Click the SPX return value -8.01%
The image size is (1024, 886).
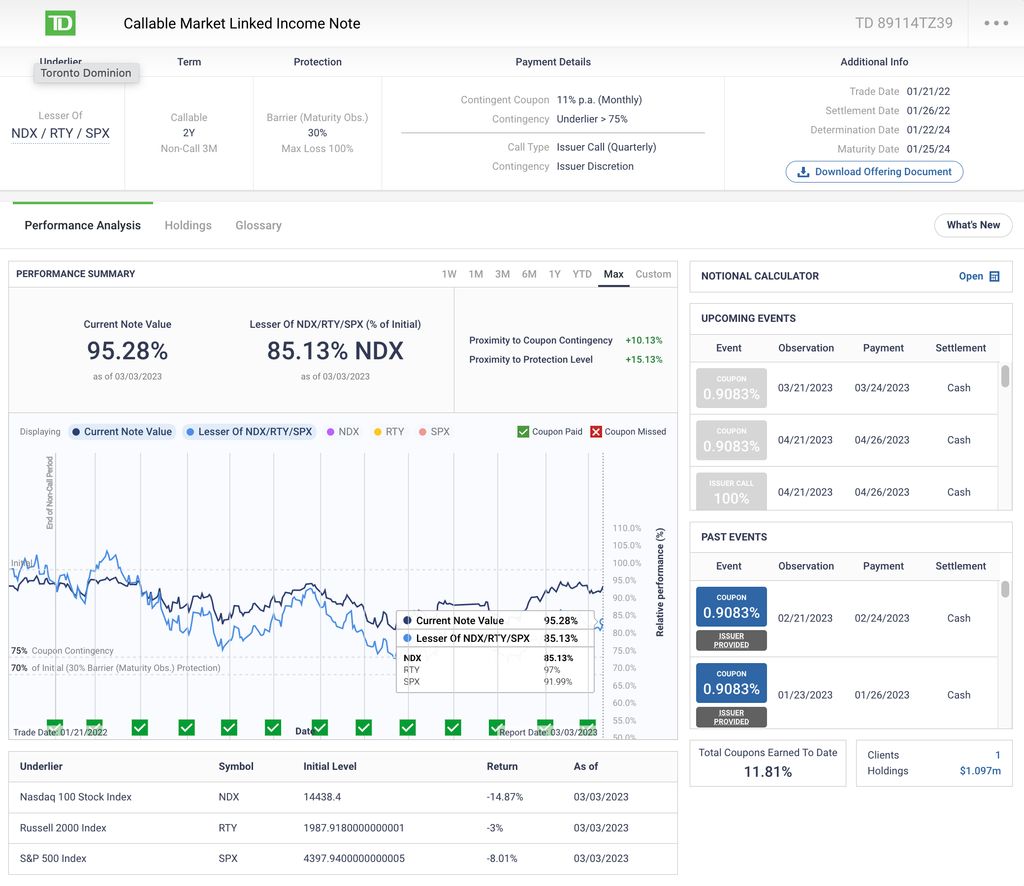[x=502, y=859]
